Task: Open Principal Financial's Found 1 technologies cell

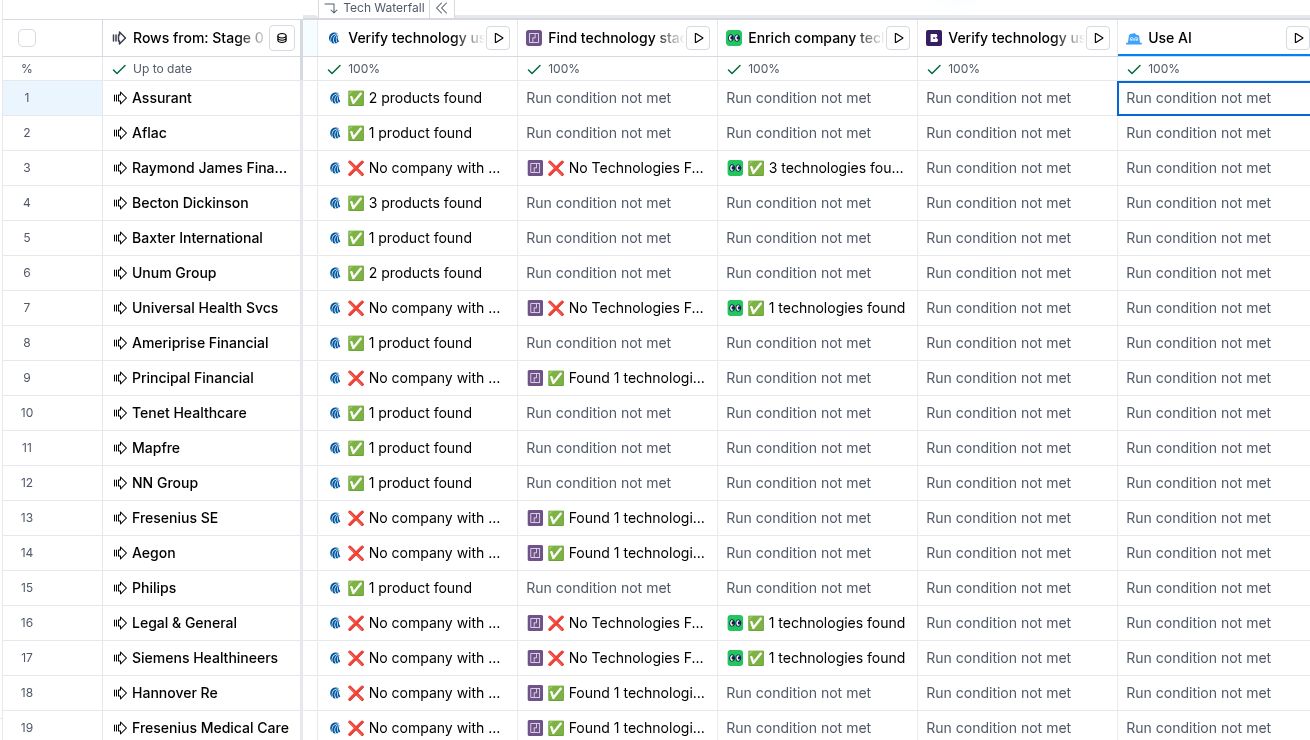Action: 617,378
